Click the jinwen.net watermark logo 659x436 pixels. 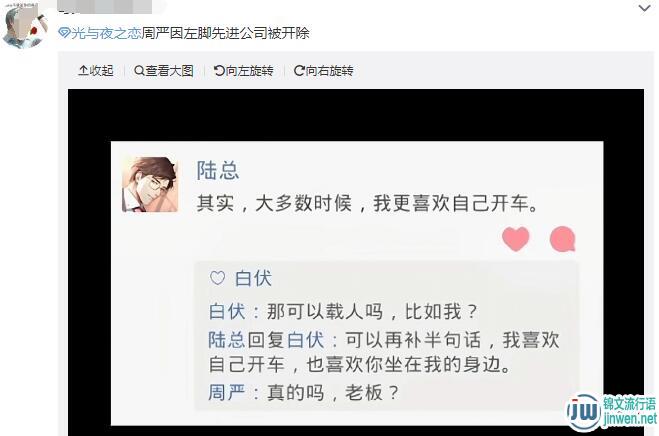(x=612, y=412)
